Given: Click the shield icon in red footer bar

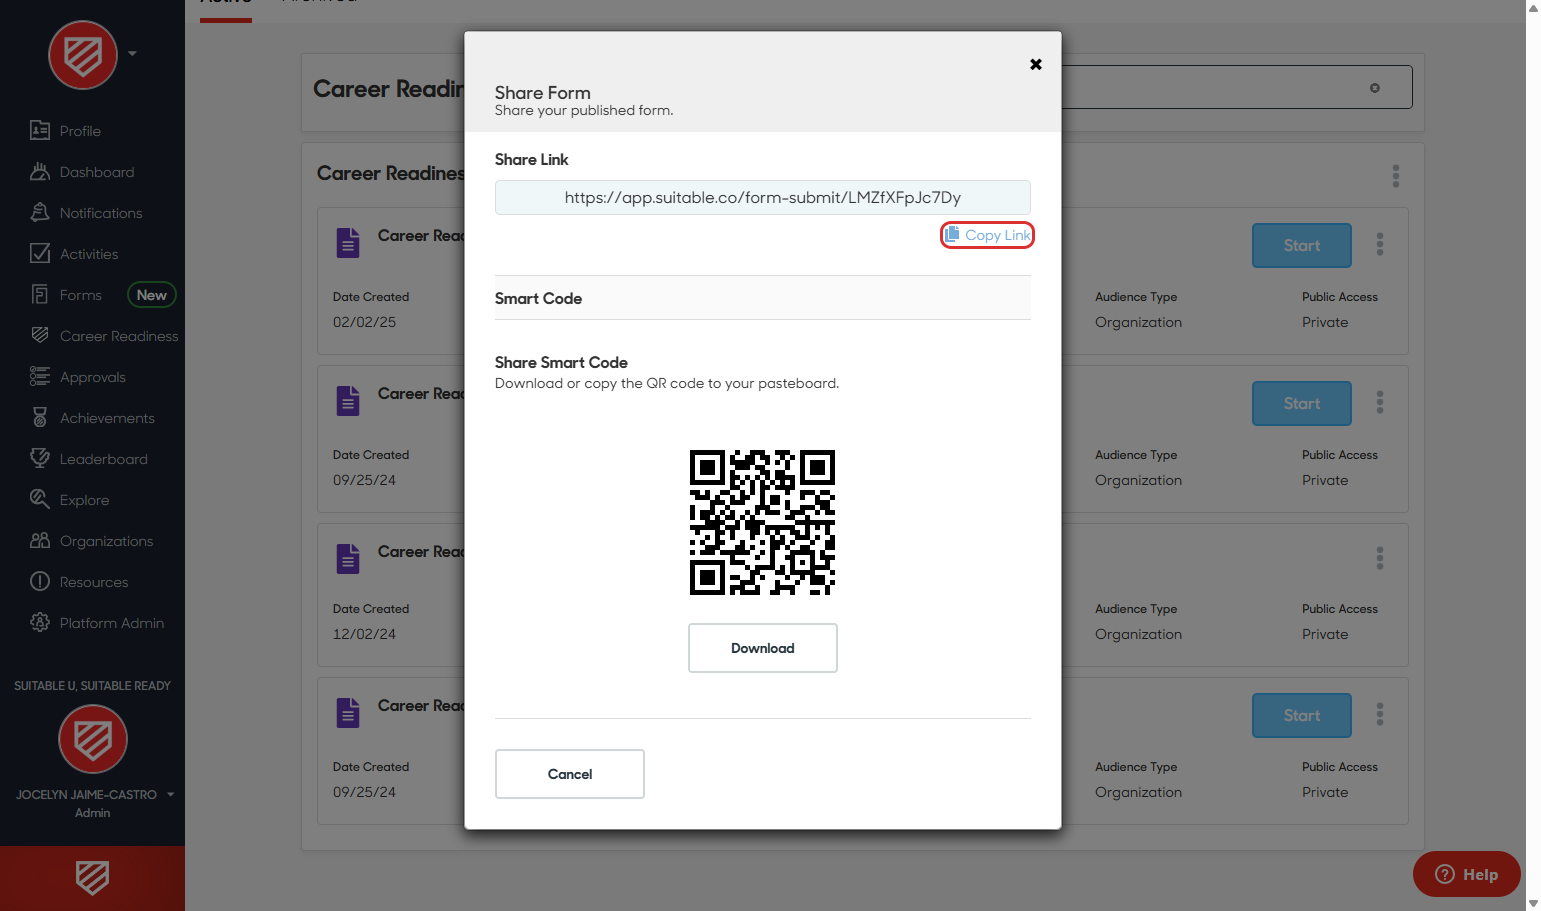Looking at the screenshot, I should point(92,878).
